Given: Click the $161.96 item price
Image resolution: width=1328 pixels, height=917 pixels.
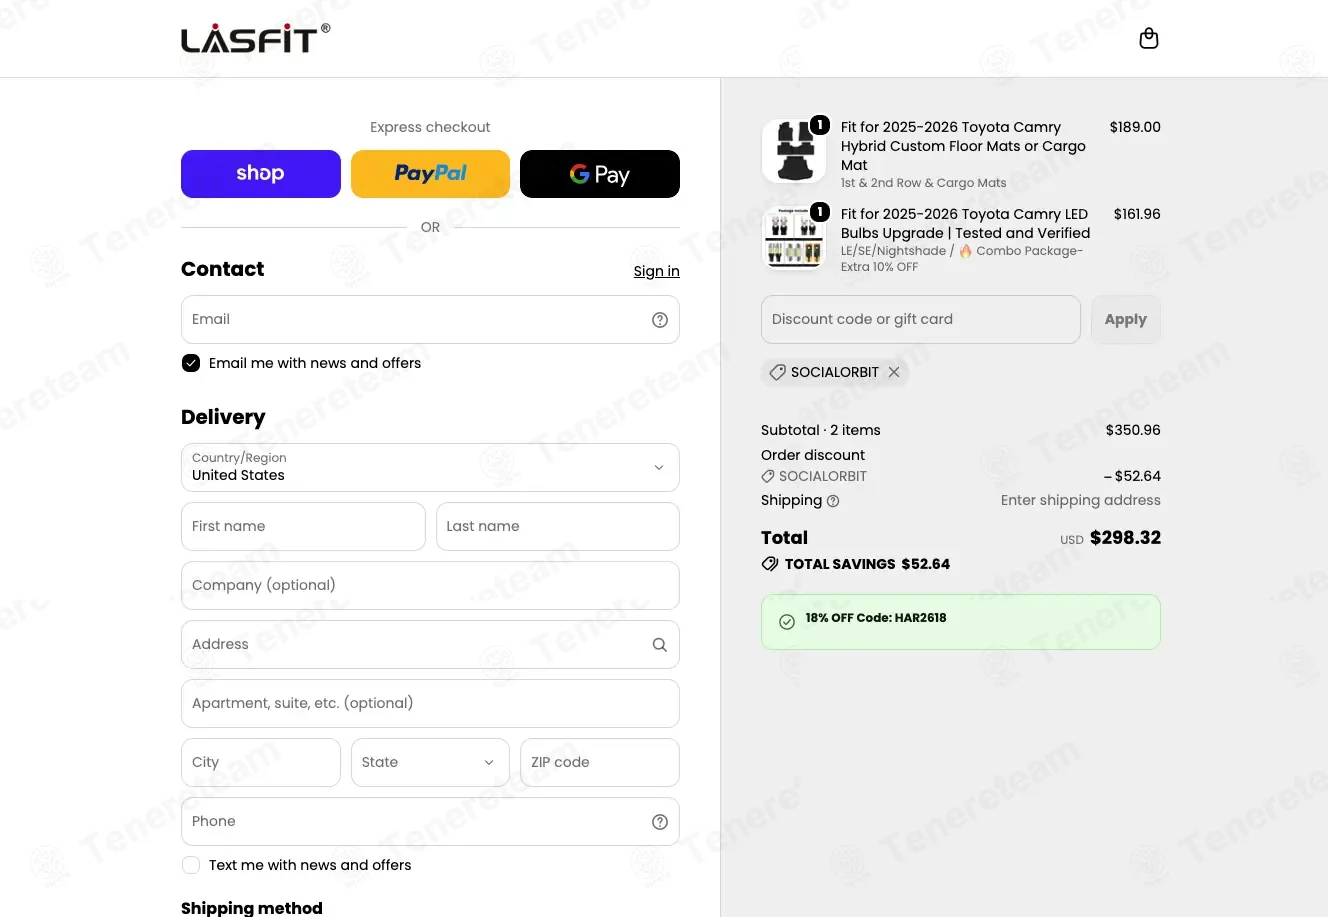Looking at the screenshot, I should pyautogui.click(x=1137, y=215).
